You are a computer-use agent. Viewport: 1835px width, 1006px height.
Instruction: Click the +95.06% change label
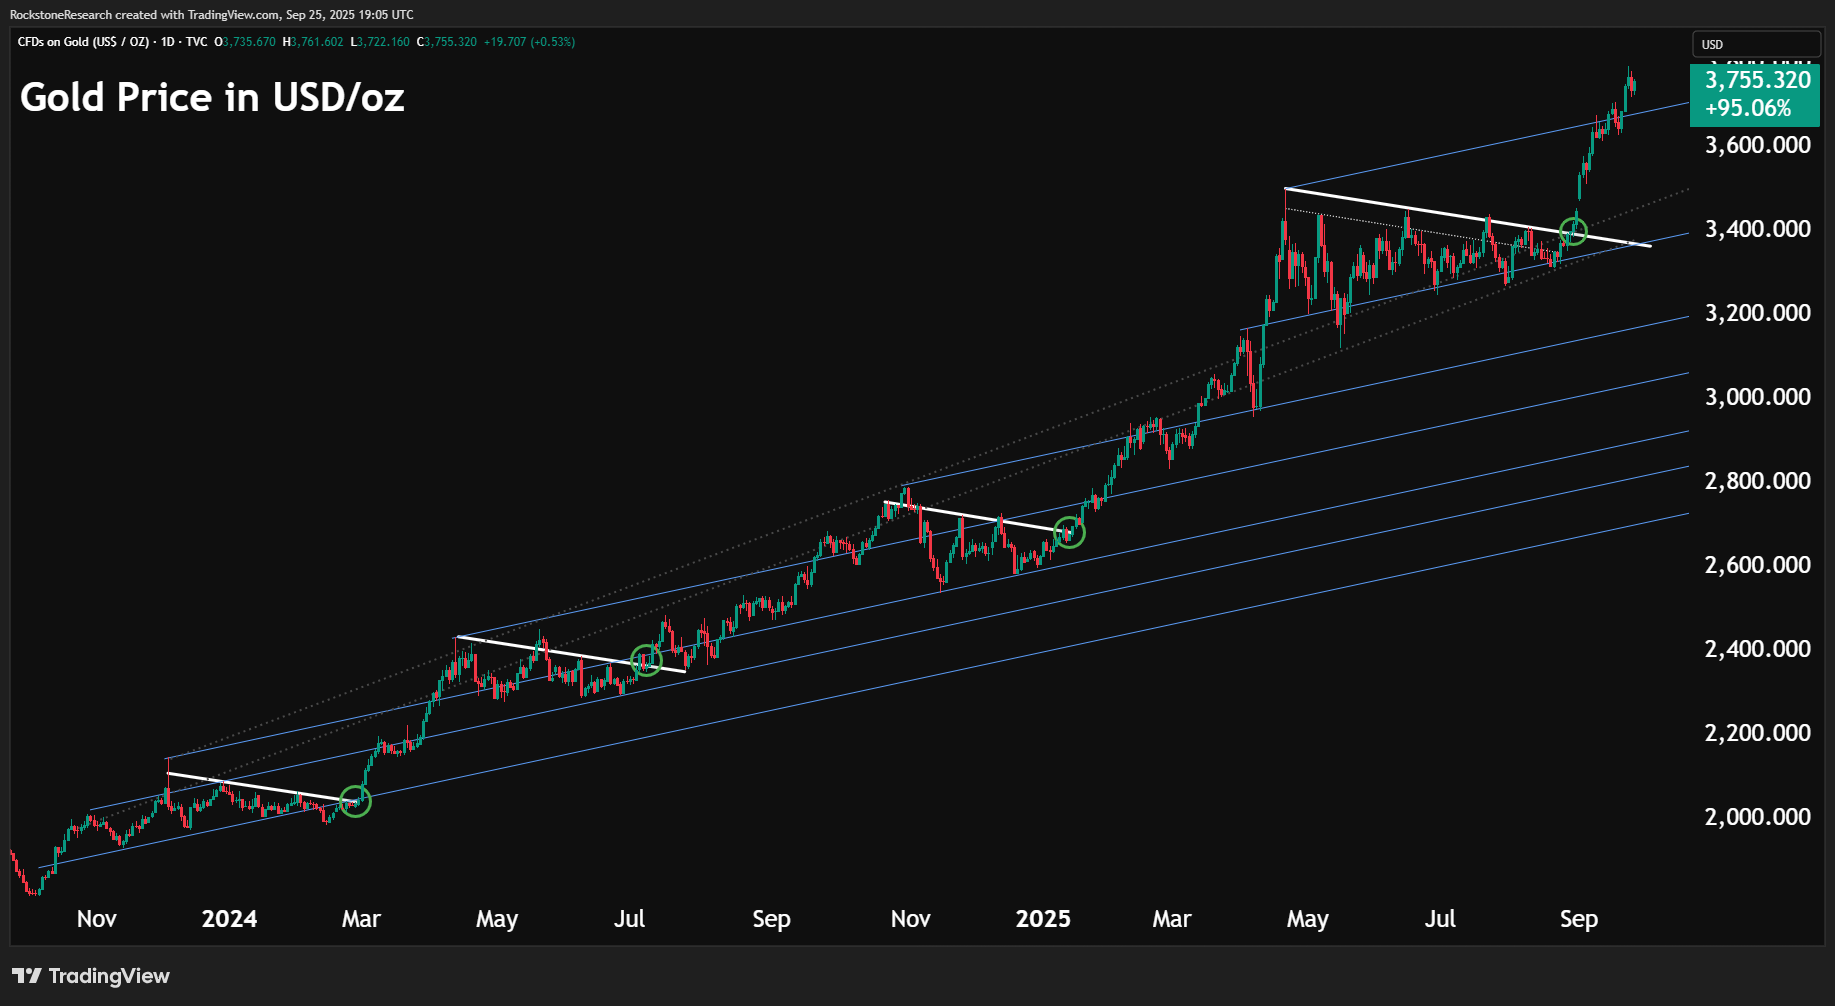click(x=1748, y=109)
